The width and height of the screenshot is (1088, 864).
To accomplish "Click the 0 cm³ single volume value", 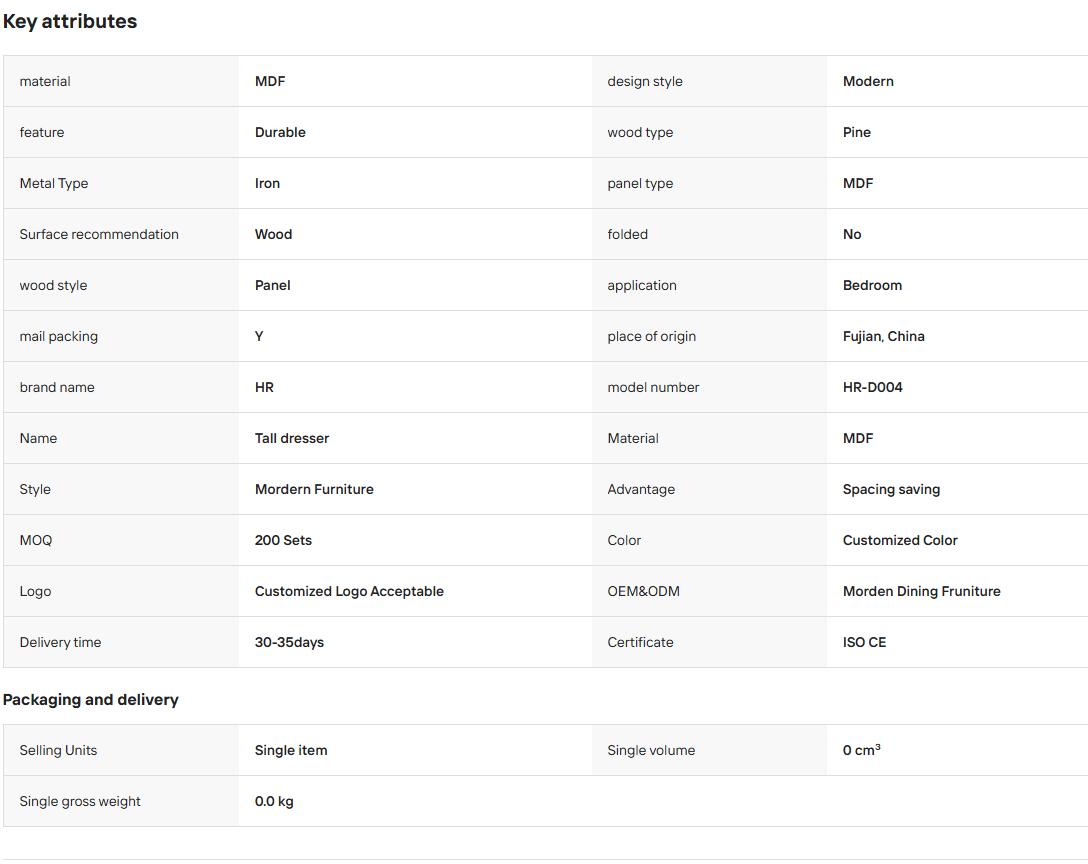I will coord(862,750).
